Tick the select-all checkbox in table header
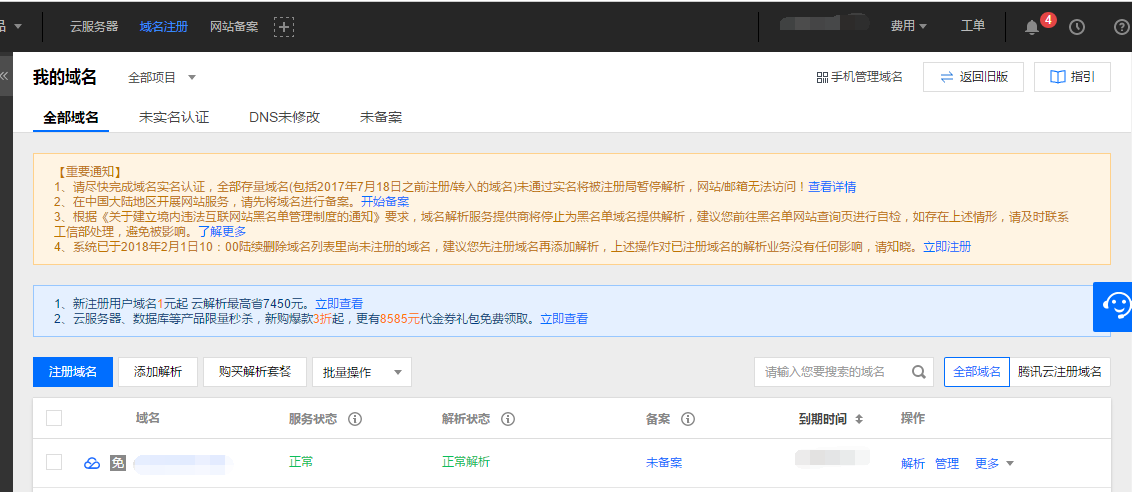 click(x=54, y=418)
